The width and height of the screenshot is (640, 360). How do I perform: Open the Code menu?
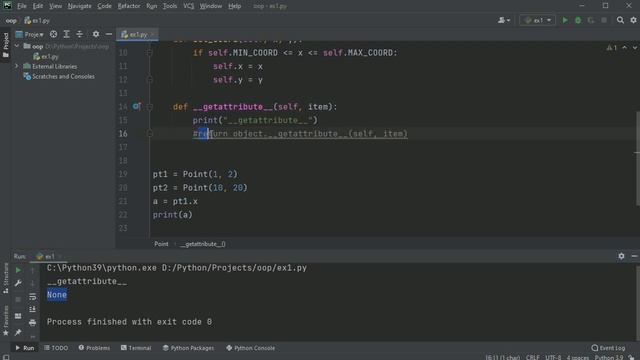(104, 6)
